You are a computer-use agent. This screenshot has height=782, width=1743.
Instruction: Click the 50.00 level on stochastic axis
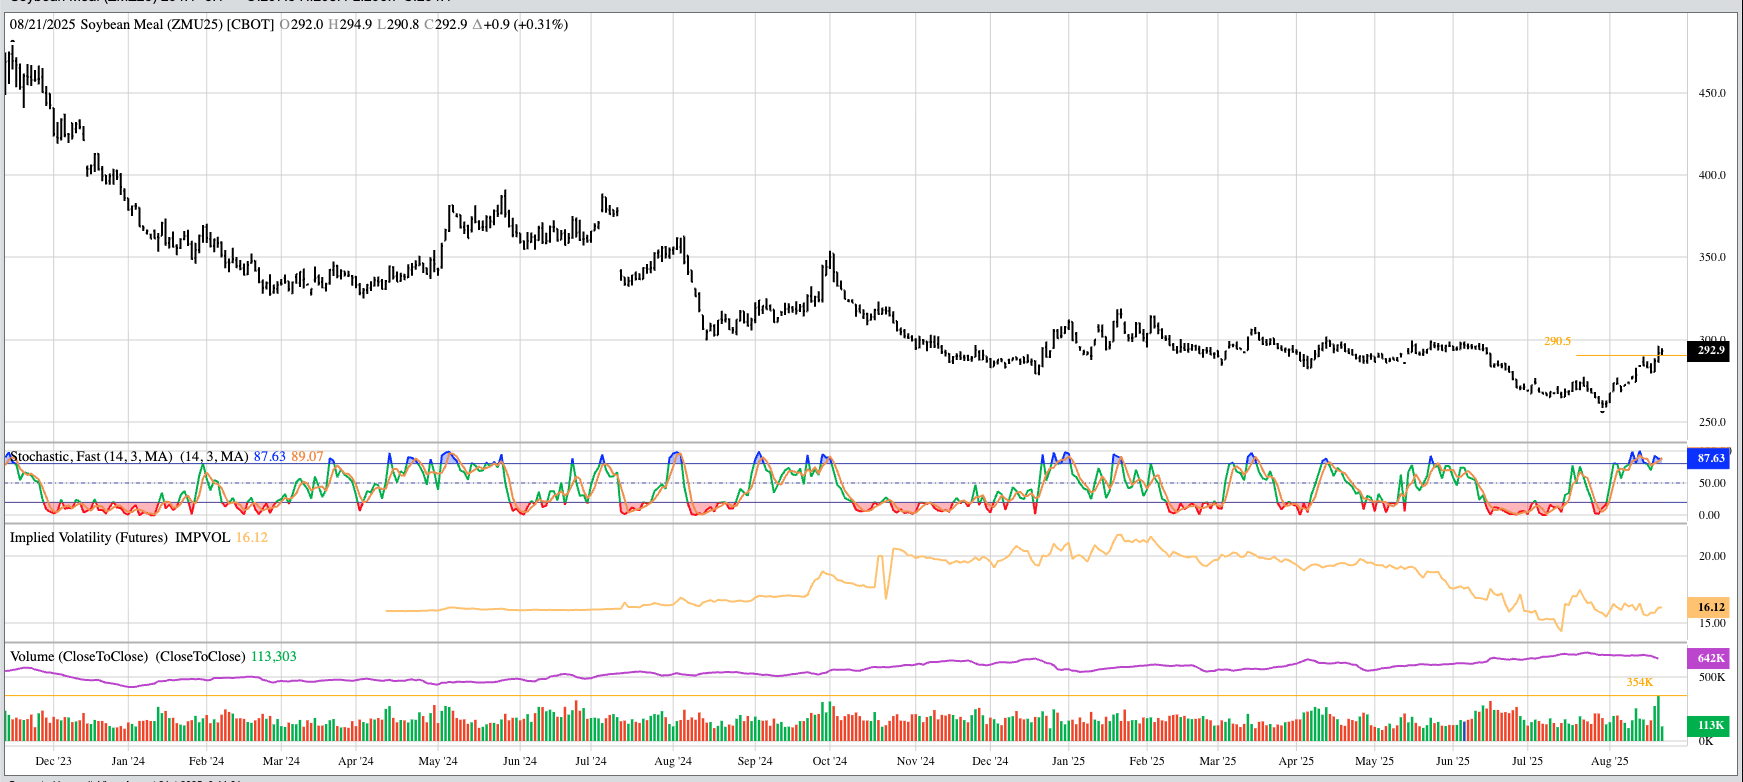pos(1711,483)
